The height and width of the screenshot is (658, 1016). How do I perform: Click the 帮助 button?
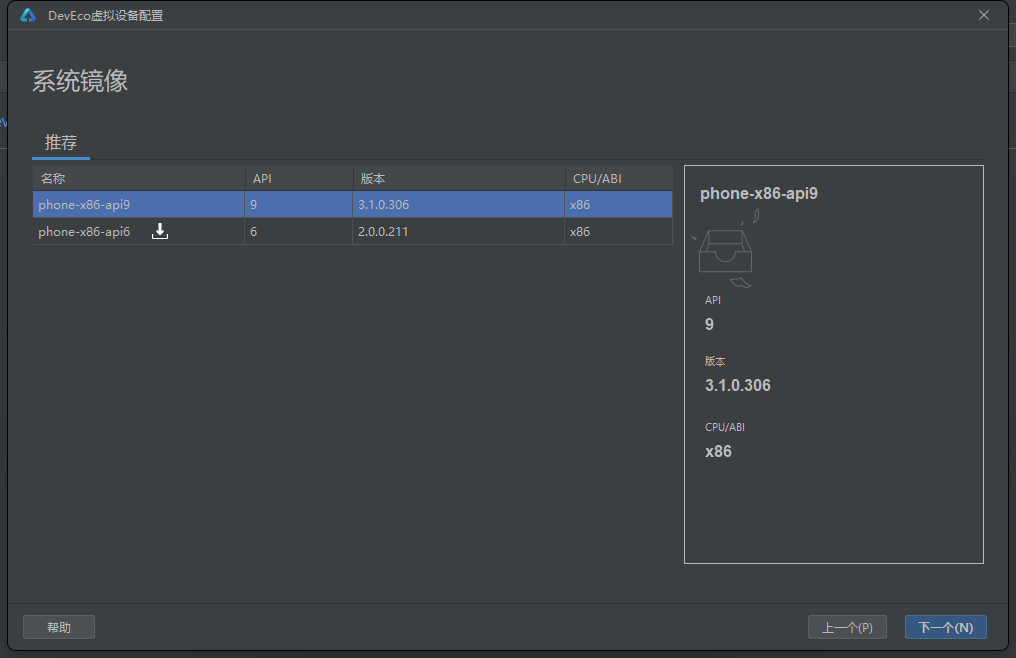coord(59,627)
